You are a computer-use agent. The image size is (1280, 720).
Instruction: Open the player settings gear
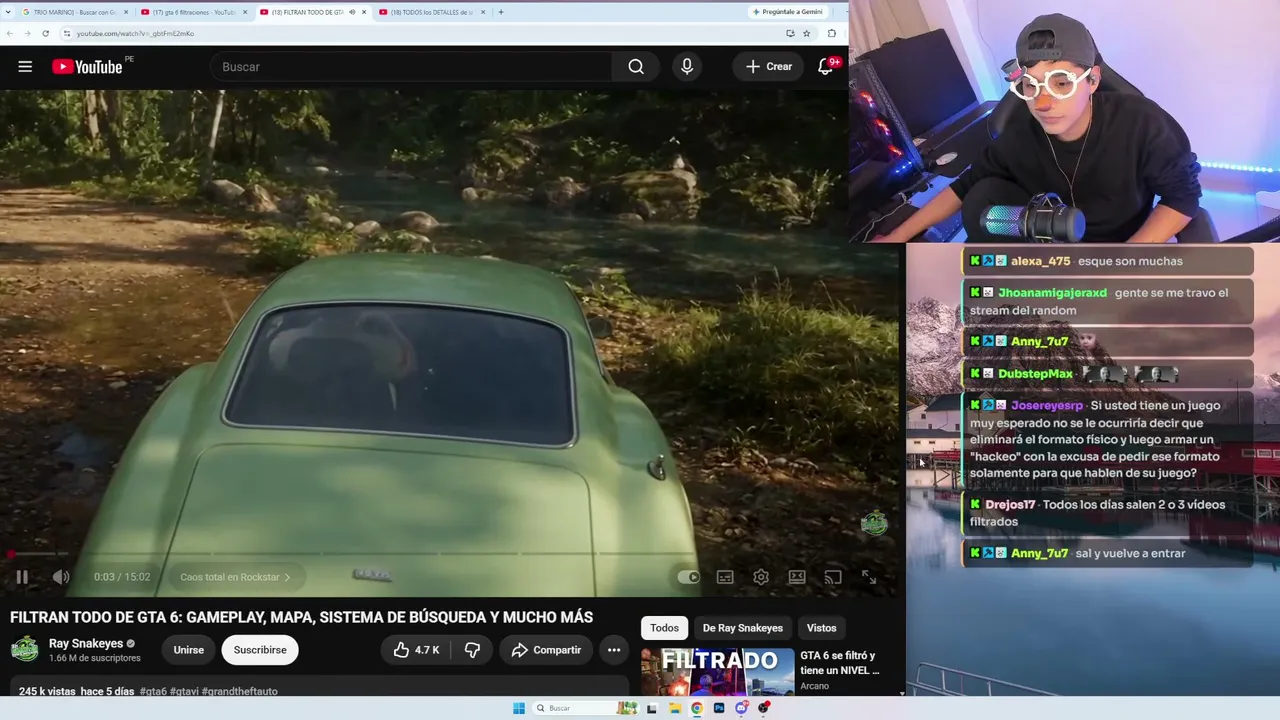pos(761,577)
